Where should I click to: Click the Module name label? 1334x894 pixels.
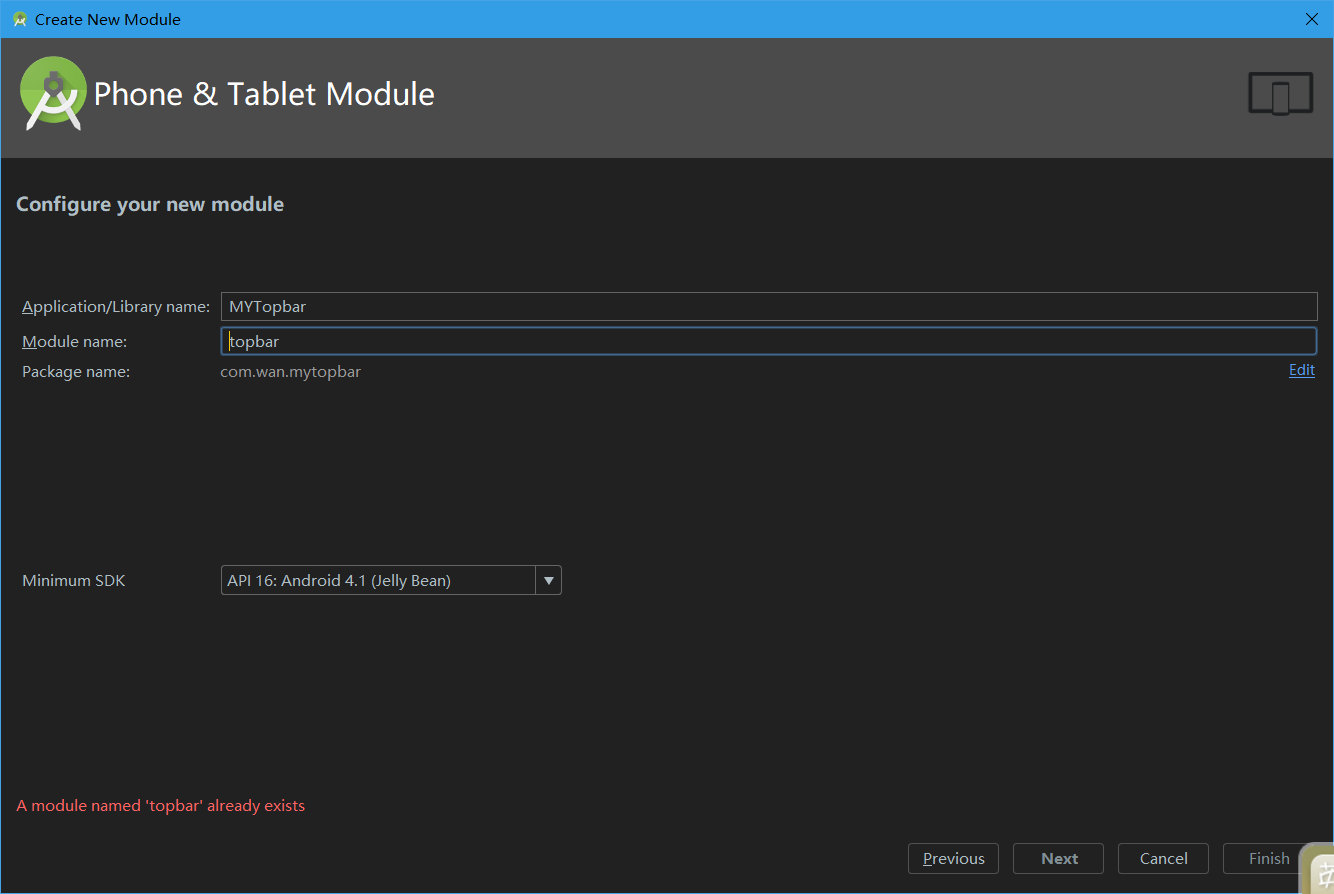[75, 342]
